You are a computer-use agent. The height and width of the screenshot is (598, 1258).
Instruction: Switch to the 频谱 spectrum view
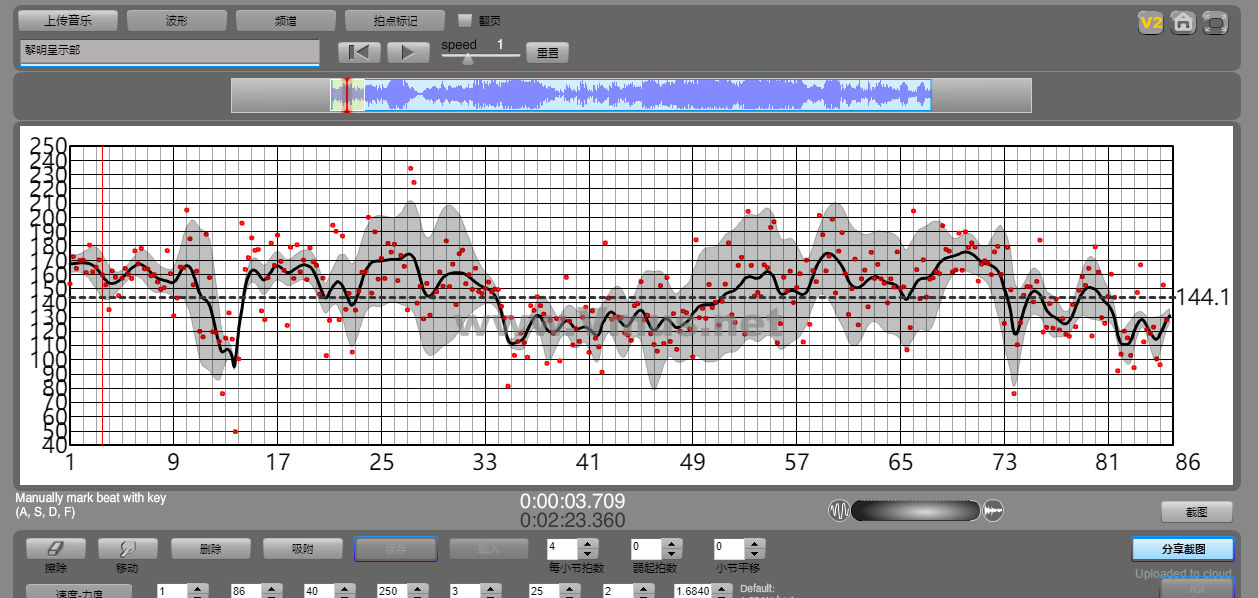pyautogui.click(x=286, y=20)
